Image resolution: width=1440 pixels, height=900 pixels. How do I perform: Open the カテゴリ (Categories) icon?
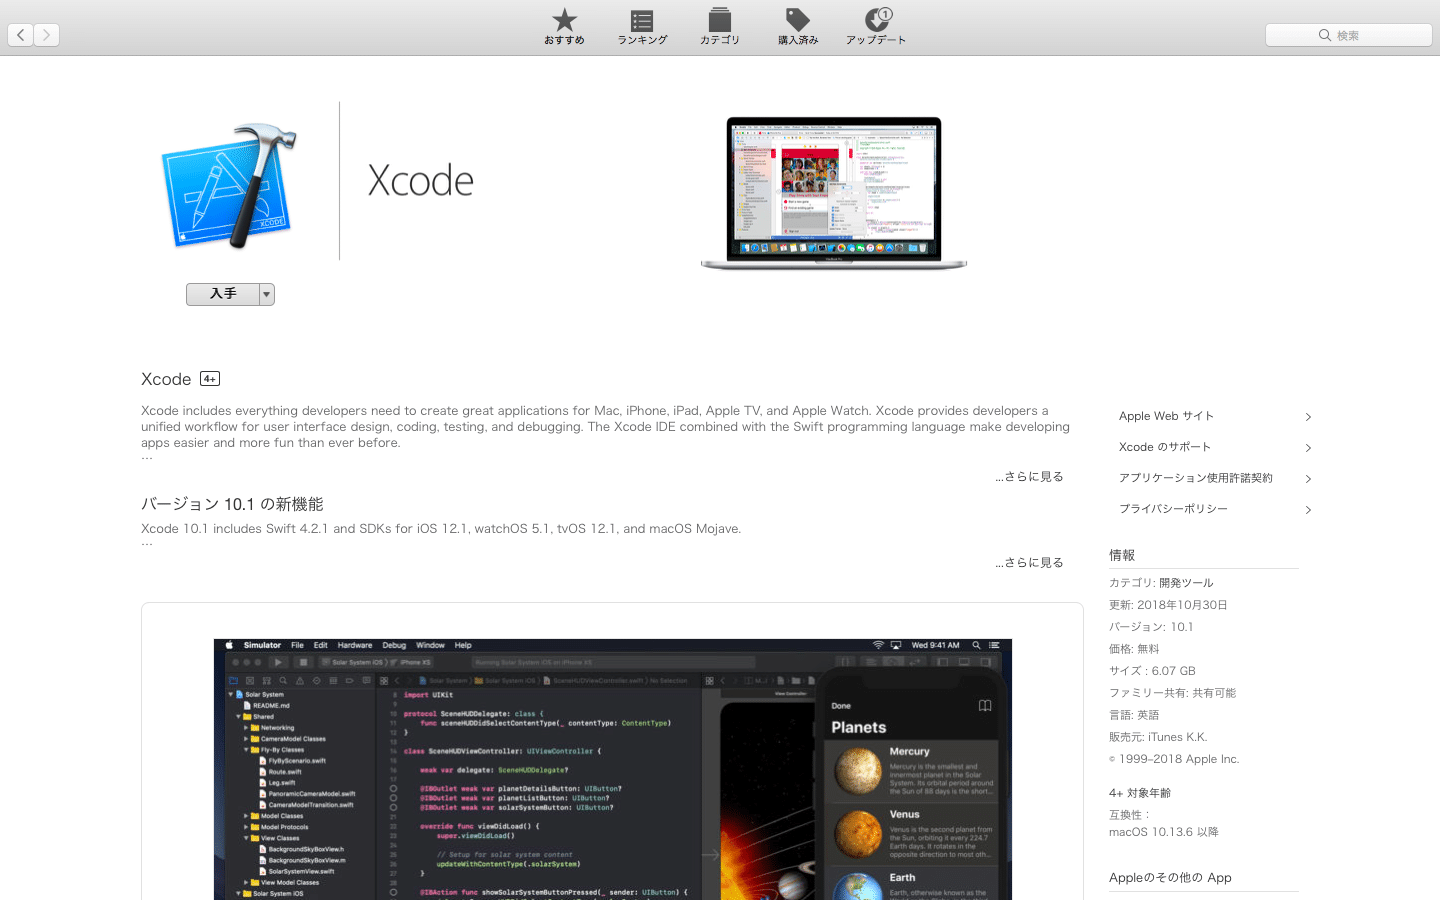(x=719, y=26)
